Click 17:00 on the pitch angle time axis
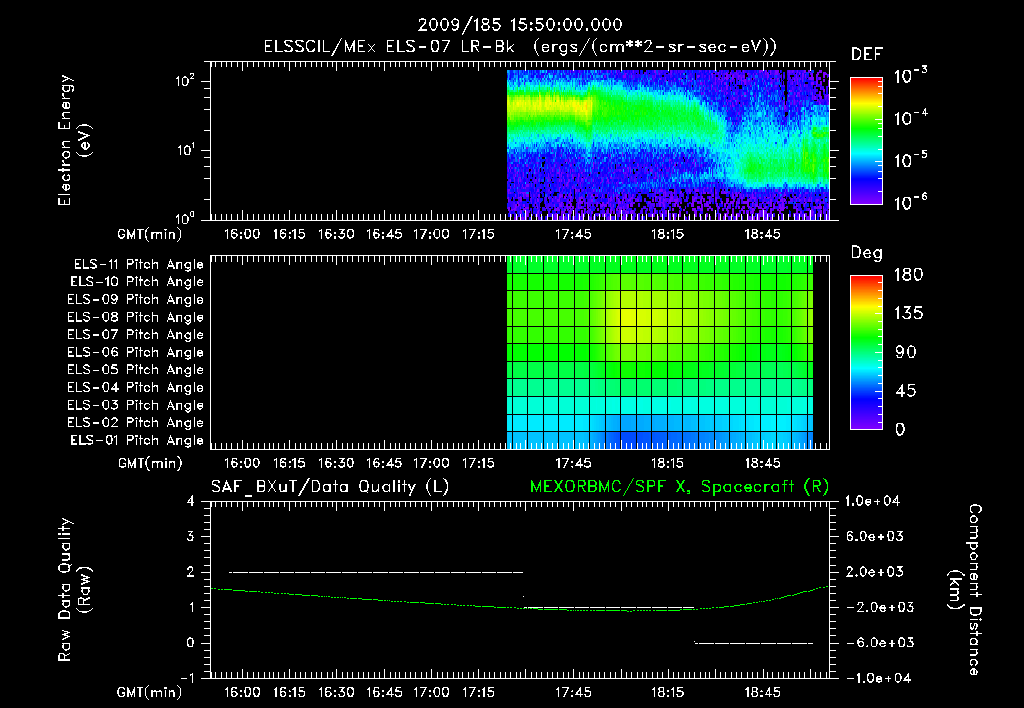 pos(431,463)
